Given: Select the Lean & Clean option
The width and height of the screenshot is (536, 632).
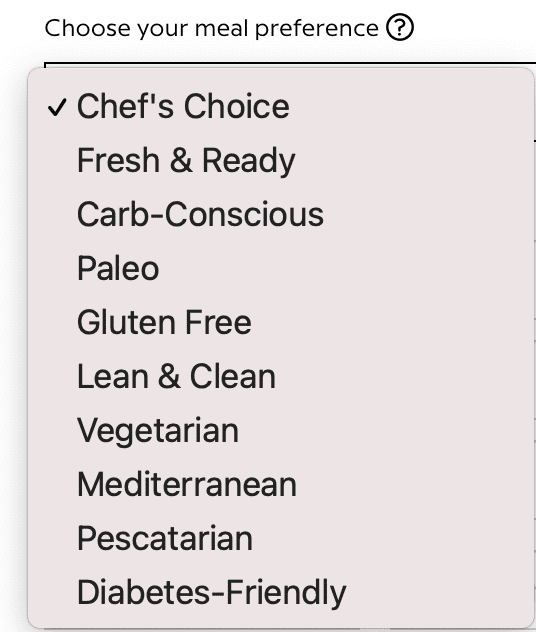Looking at the screenshot, I should click(281, 376).
